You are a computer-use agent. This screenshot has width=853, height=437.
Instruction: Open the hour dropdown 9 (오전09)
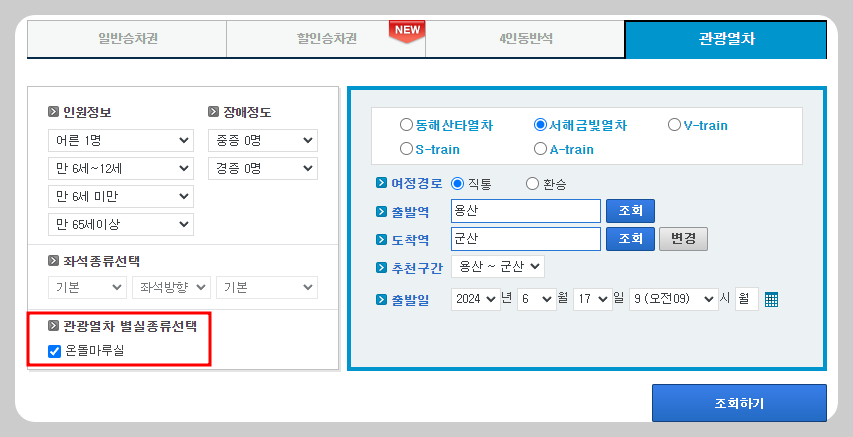coord(673,299)
